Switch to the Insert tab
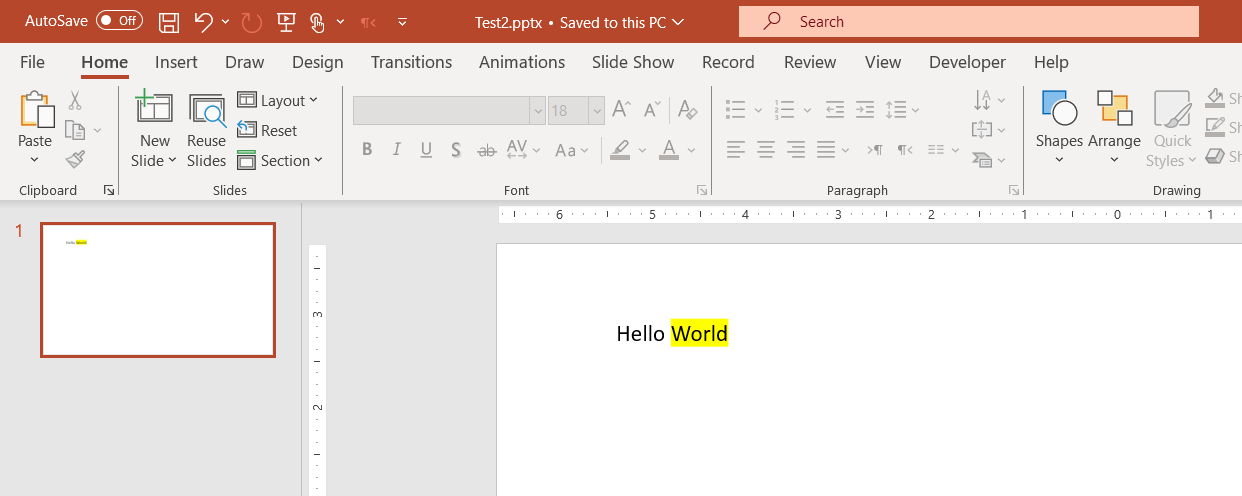This screenshot has width=1242, height=496. point(176,62)
